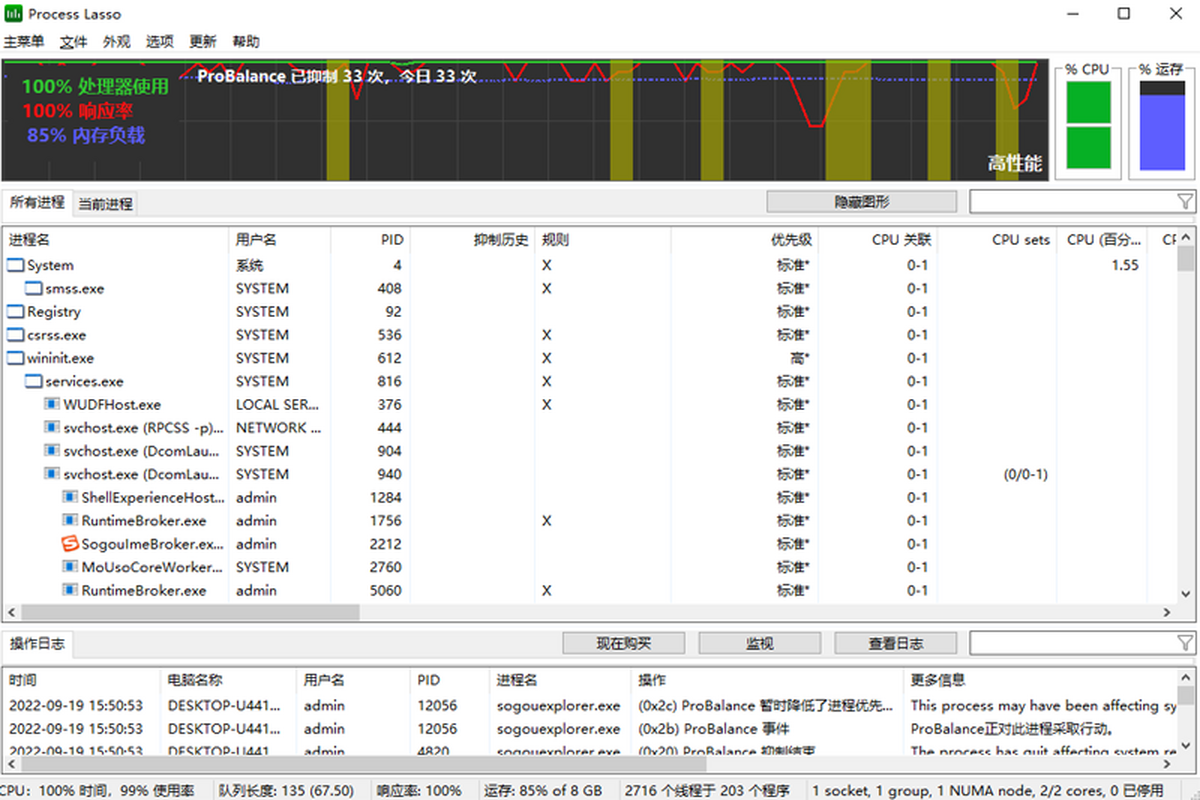Click the process filter search field
The image size is (1200, 800).
1072,202
